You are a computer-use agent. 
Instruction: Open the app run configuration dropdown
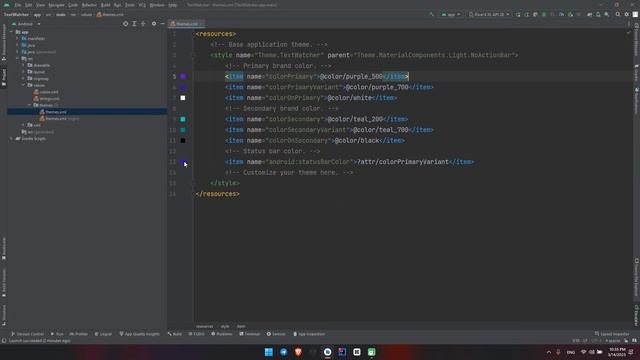pyautogui.click(x=451, y=14)
